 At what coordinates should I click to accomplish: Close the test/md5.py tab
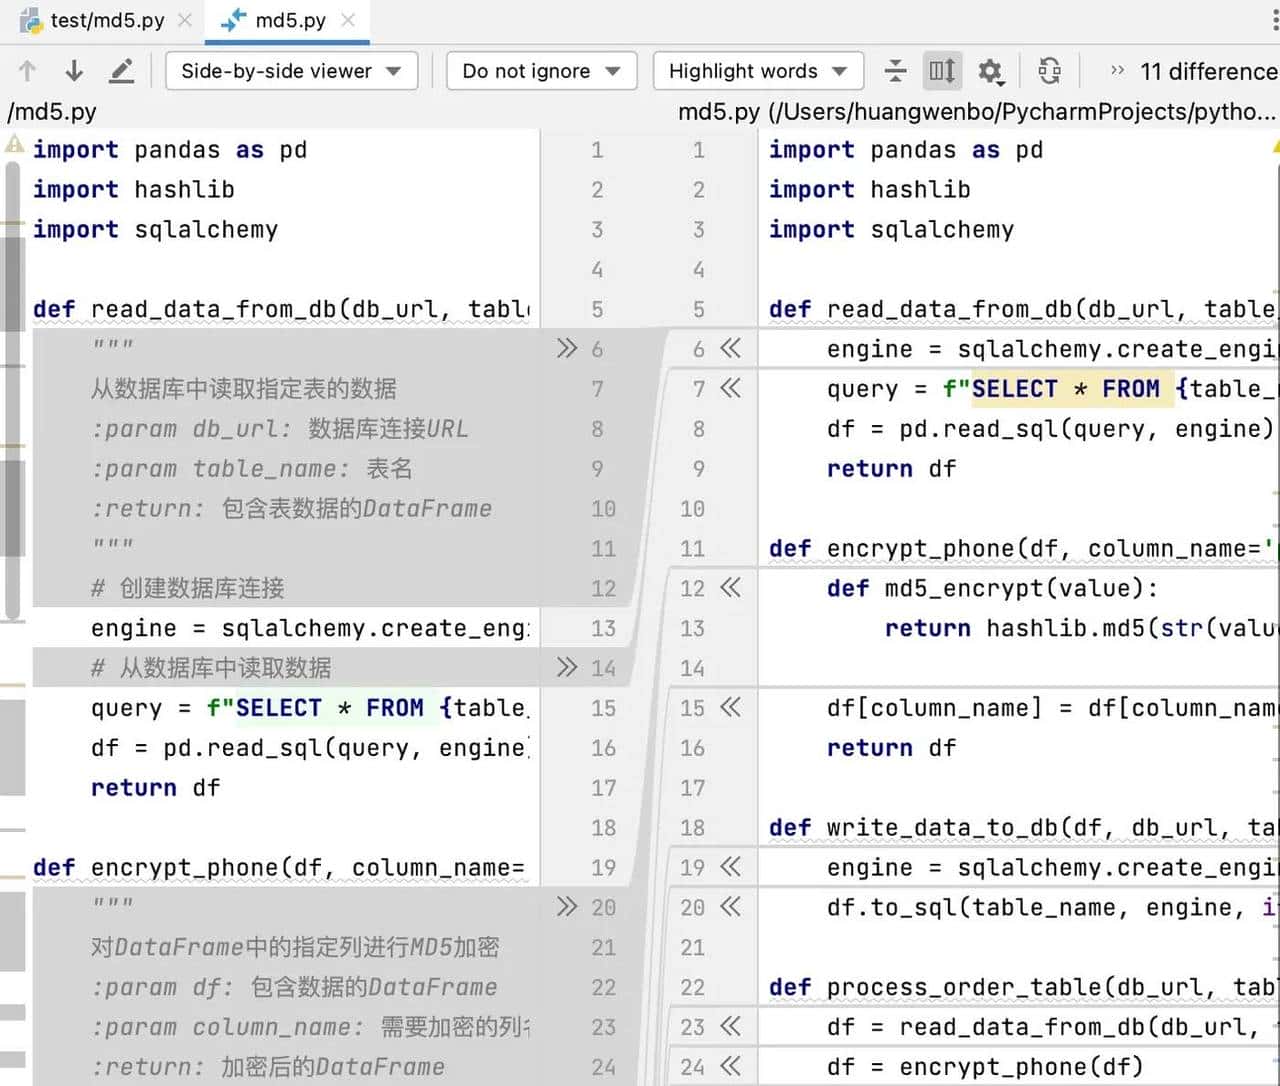(x=185, y=20)
